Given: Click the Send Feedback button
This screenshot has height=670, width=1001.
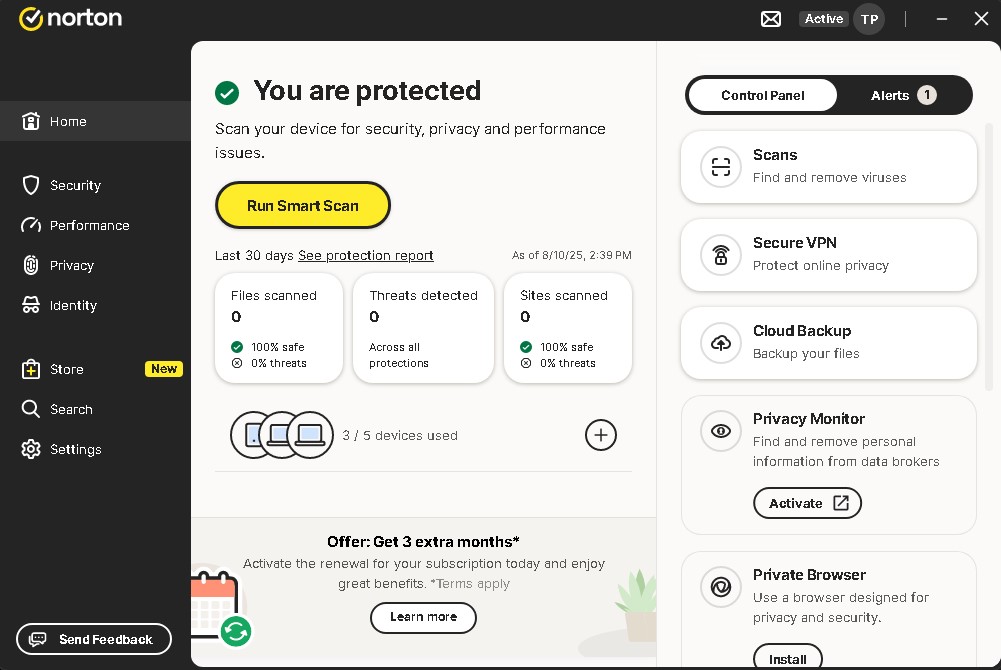Looking at the screenshot, I should click(x=94, y=639).
